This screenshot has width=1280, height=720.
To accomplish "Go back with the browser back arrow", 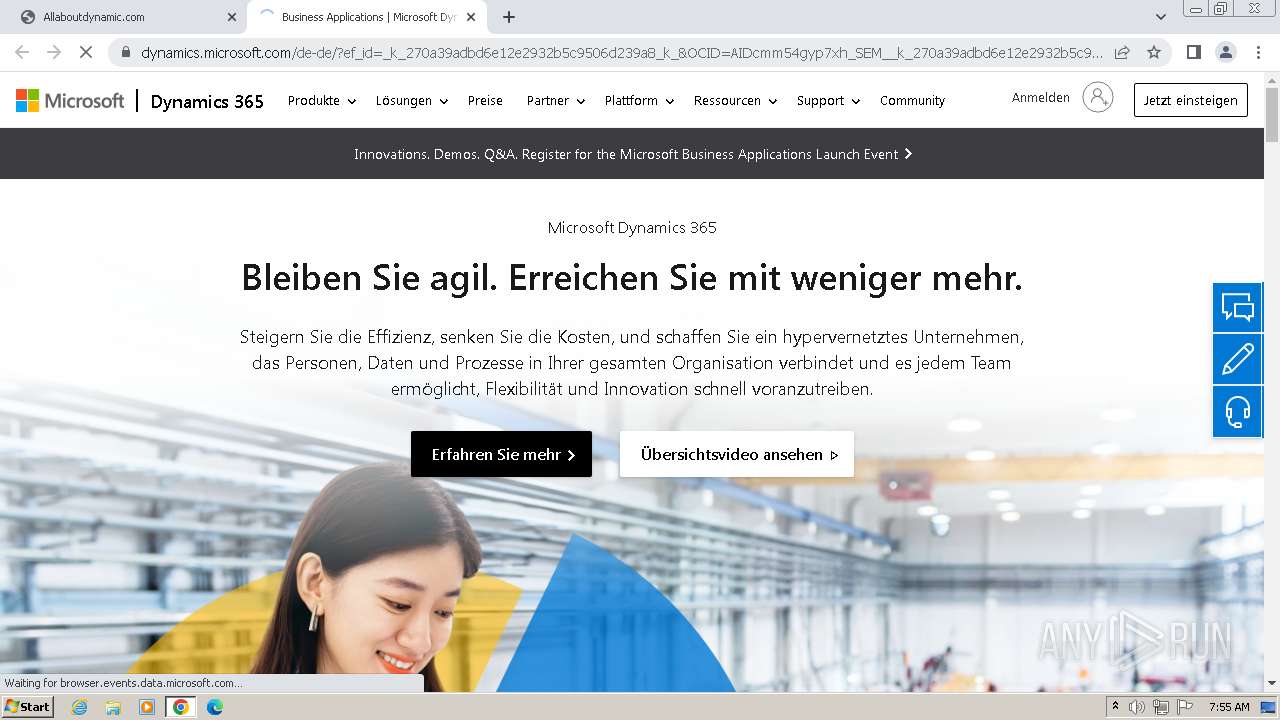I will point(22,52).
